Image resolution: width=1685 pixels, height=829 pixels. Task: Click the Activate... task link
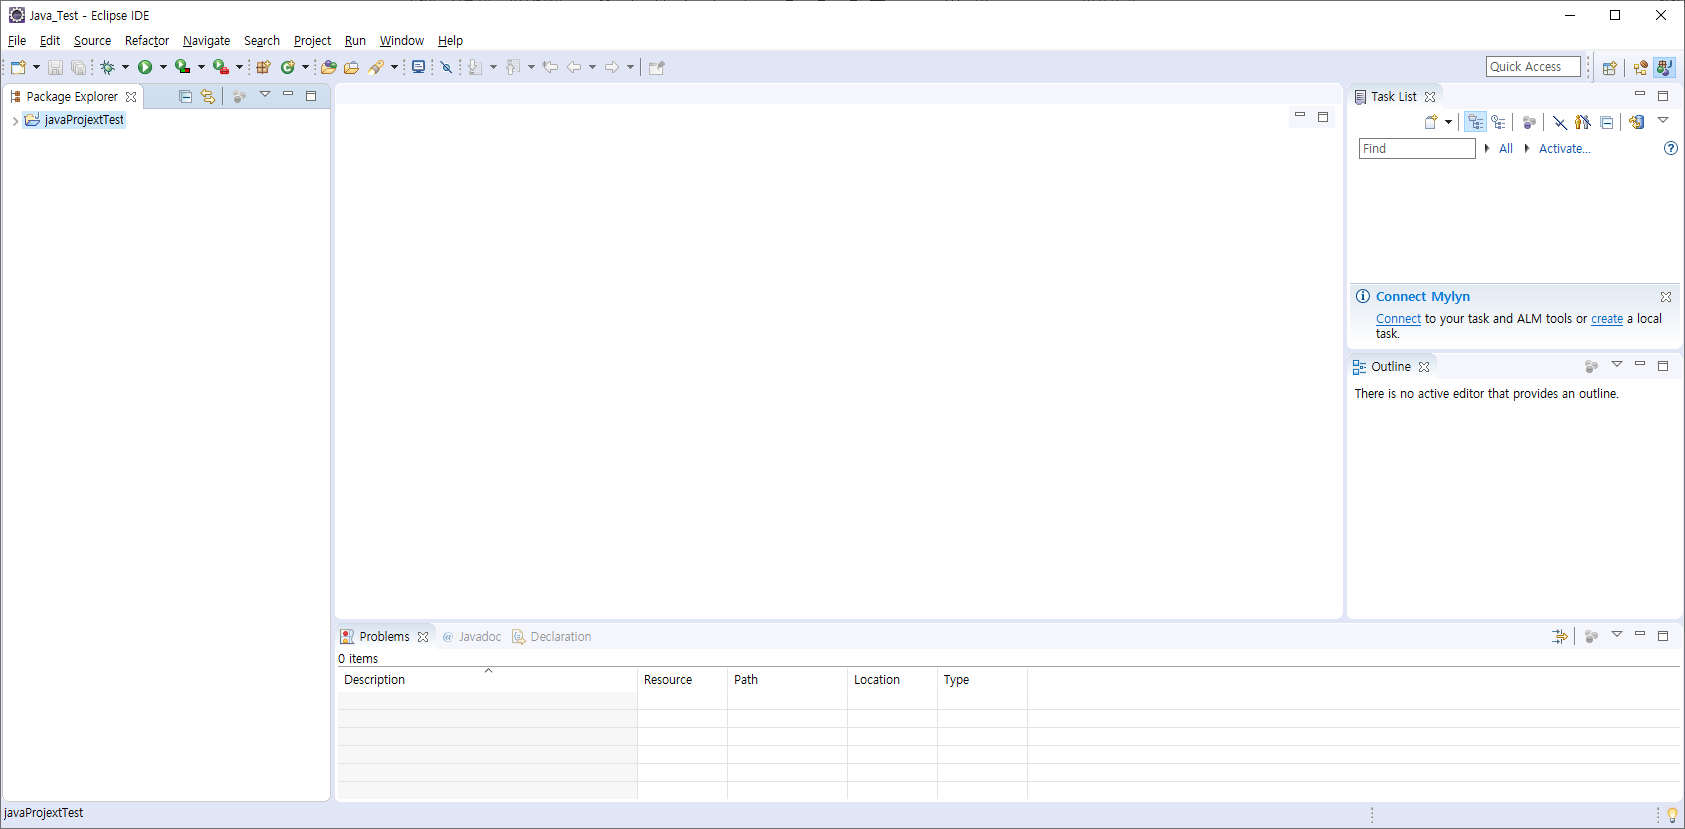(x=1564, y=149)
